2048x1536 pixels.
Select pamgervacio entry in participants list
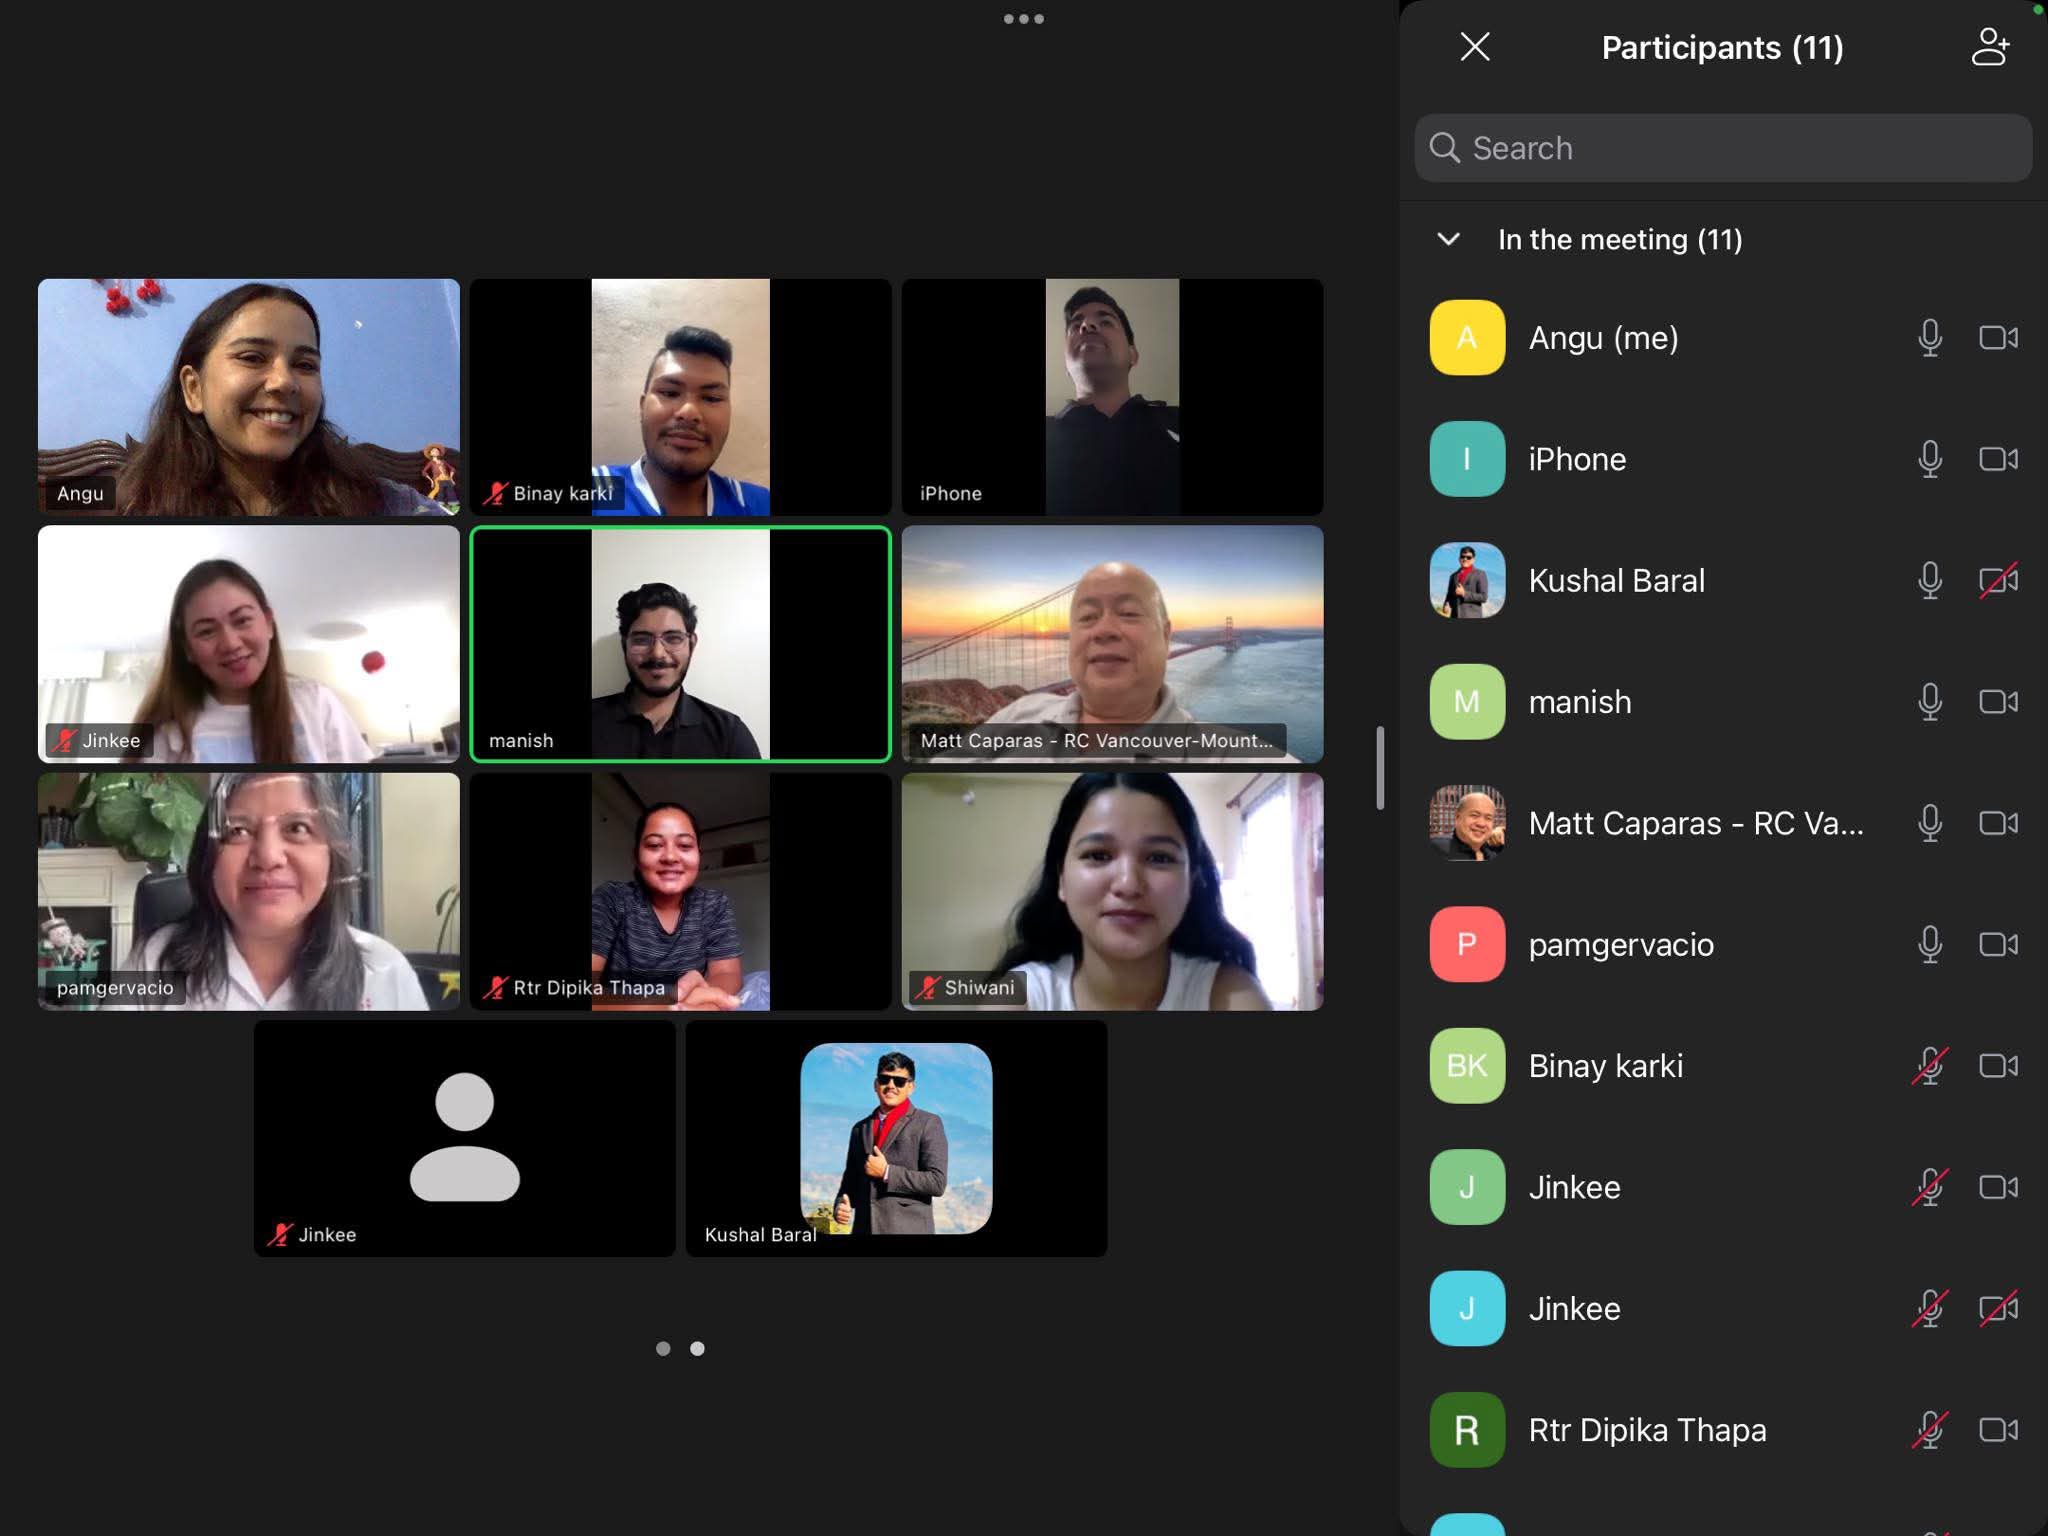point(1620,944)
